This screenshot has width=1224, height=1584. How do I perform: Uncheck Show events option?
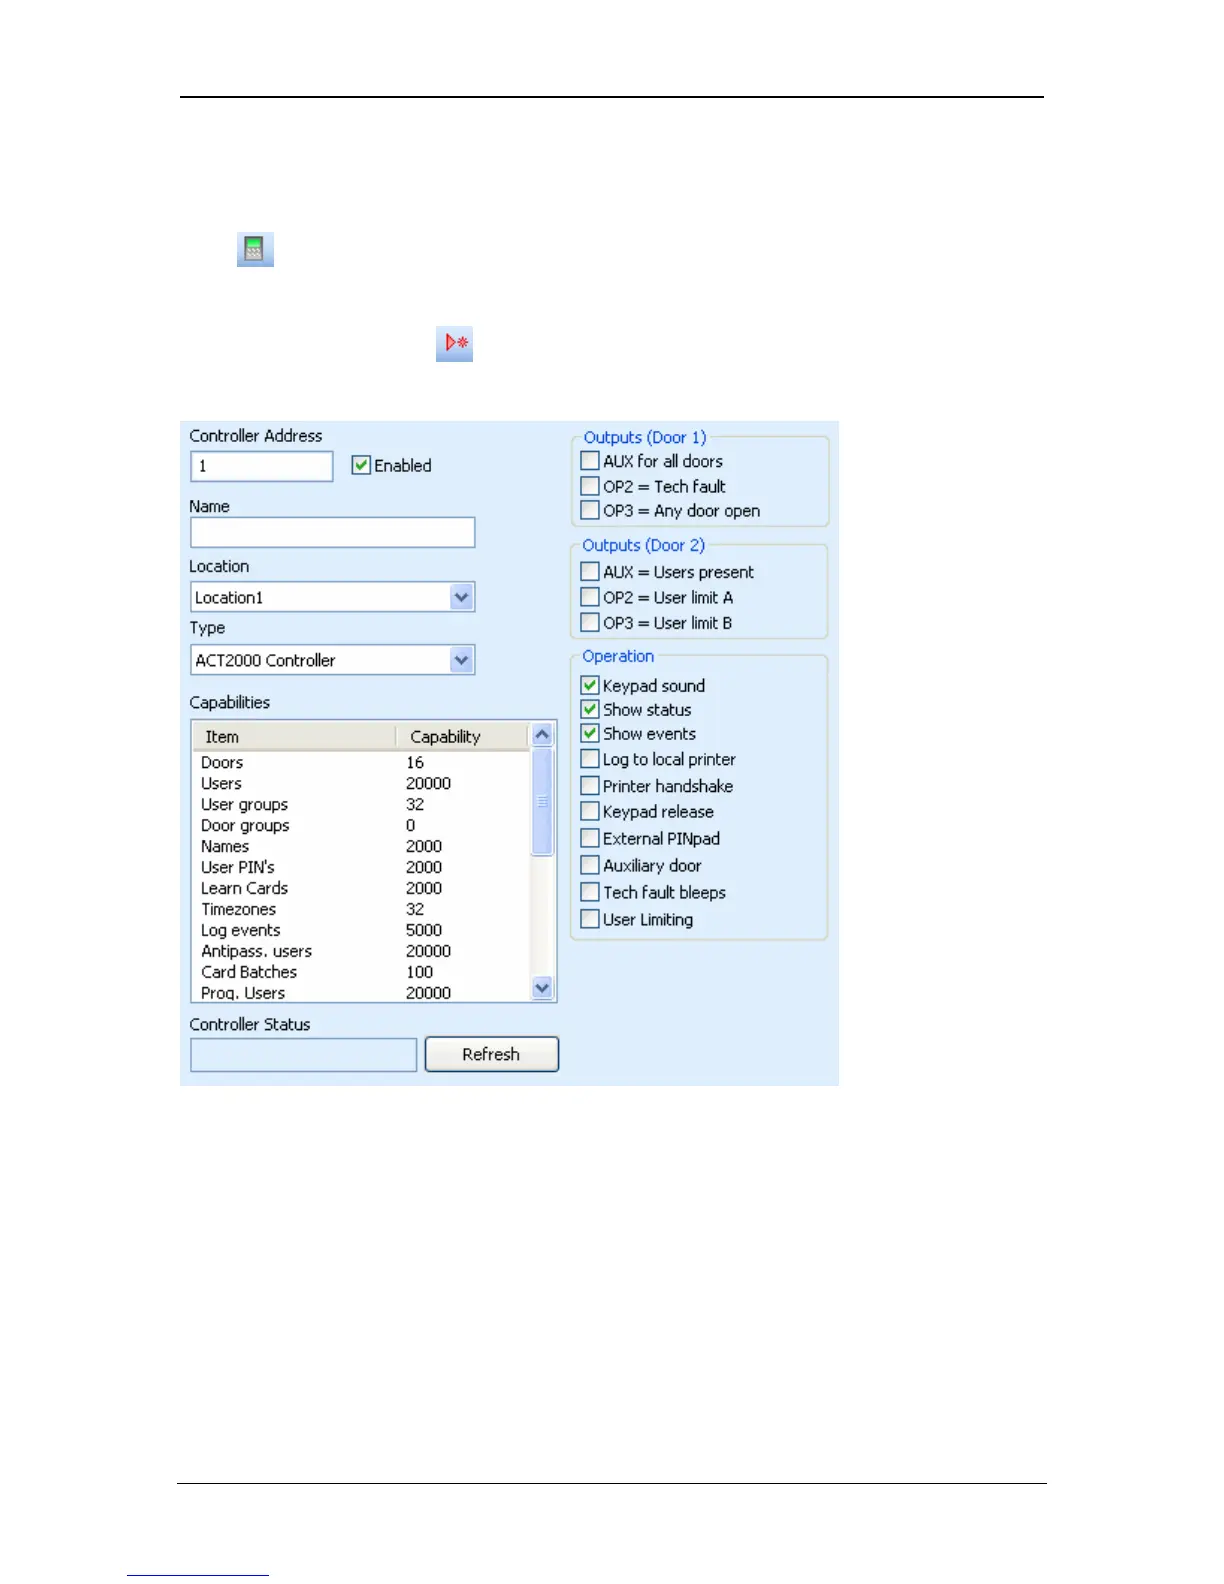[590, 733]
